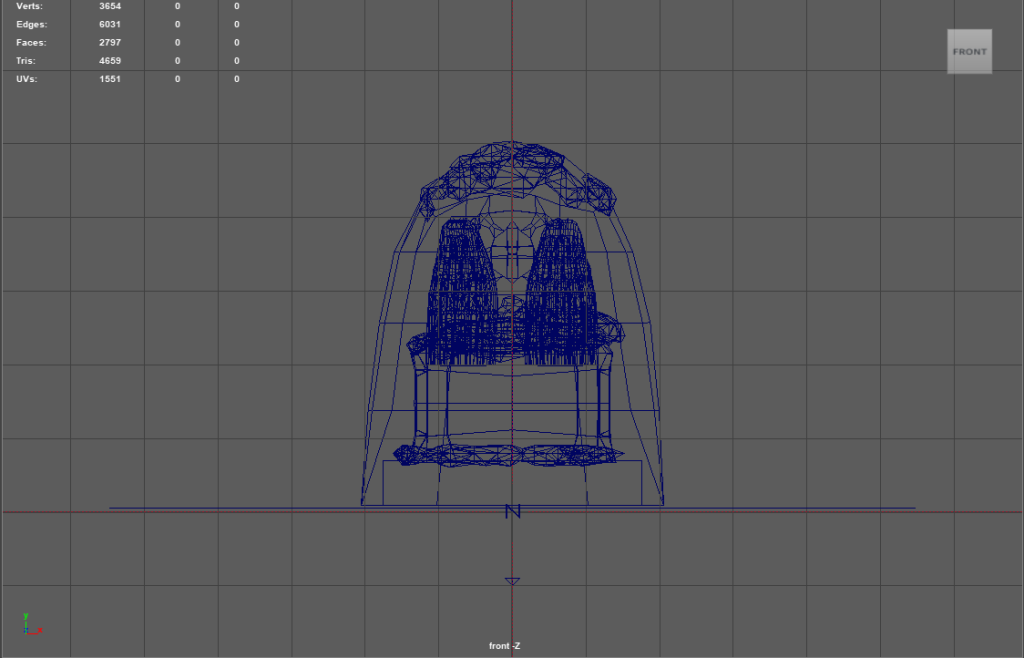
Task: Click the UVs value 1551
Action: point(110,79)
